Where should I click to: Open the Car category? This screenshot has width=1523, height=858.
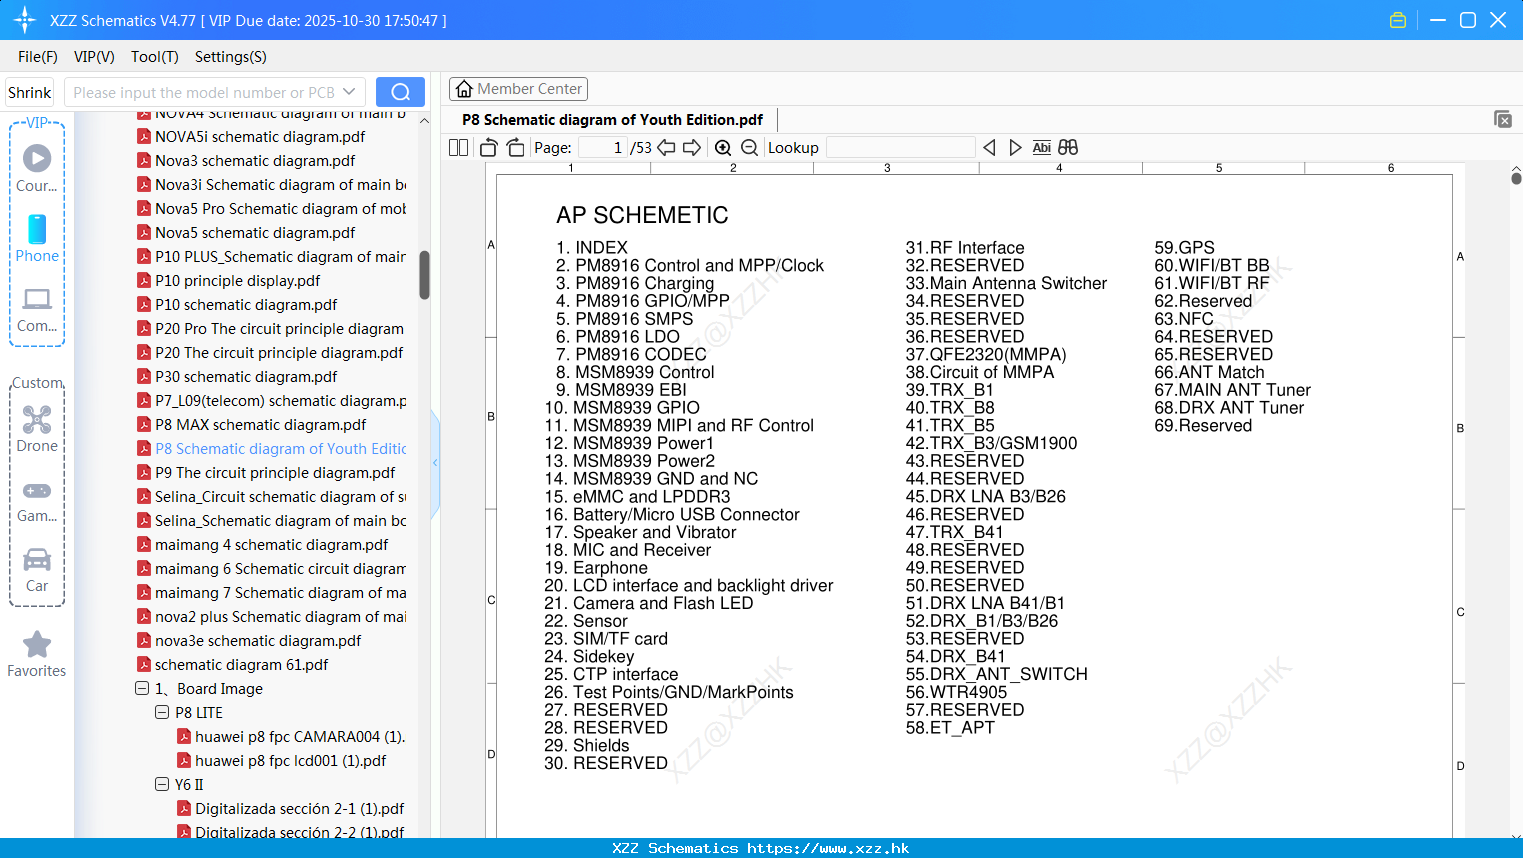pyautogui.click(x=37, y=570)
